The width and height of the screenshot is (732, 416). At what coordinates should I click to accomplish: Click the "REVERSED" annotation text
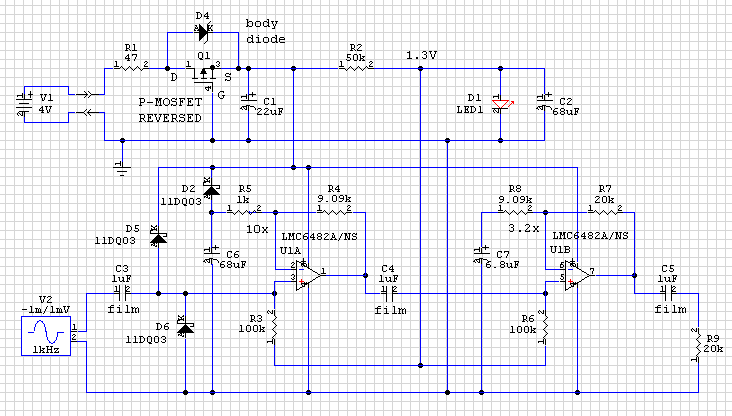pyautogui.click(x=170, y=118)
